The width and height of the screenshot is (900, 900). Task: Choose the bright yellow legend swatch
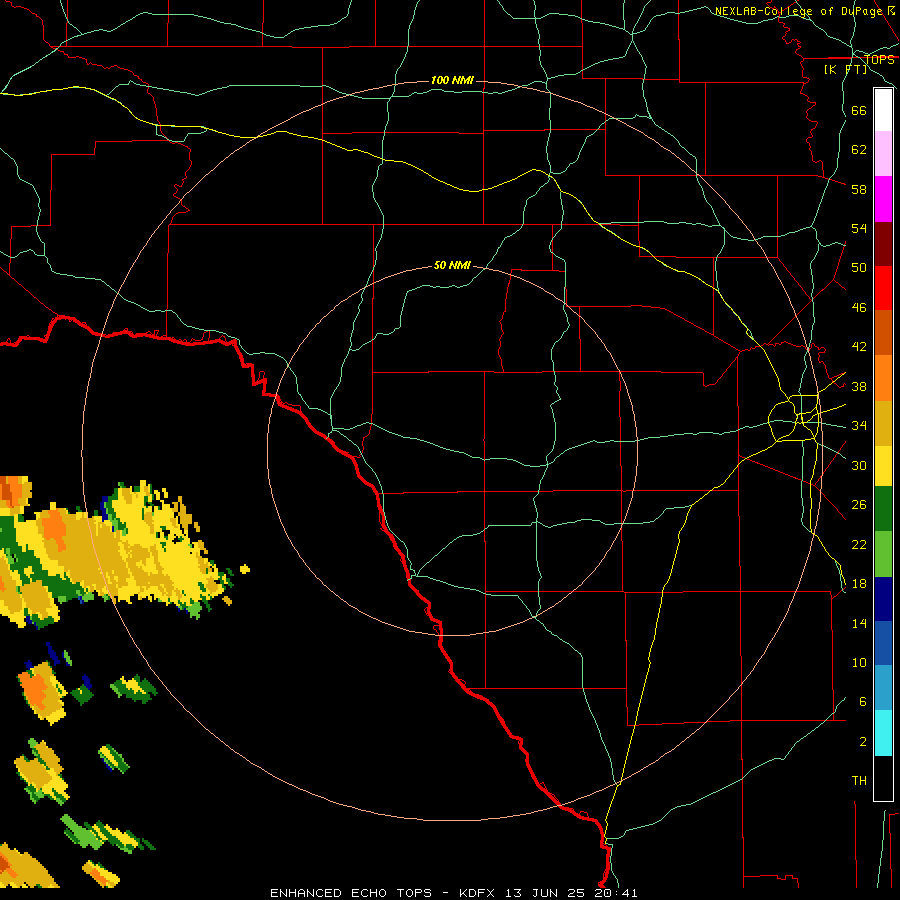click(x=883, y=466)
